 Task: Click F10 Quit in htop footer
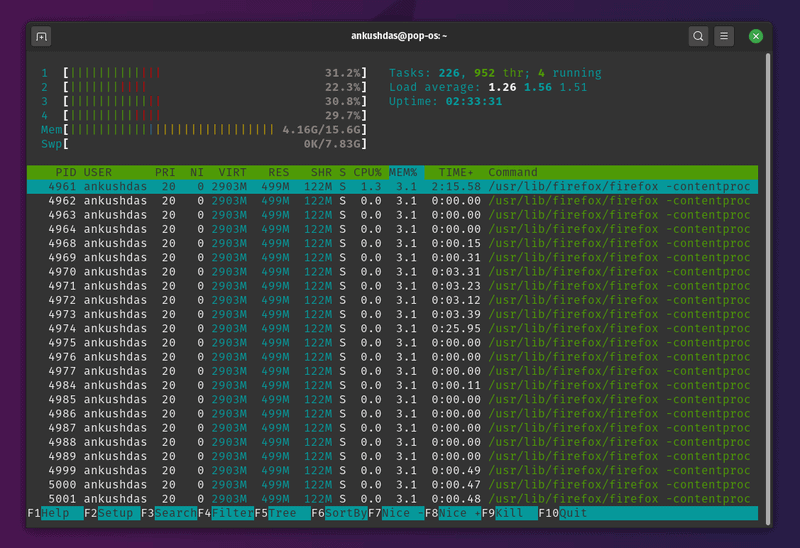[563, 513]
